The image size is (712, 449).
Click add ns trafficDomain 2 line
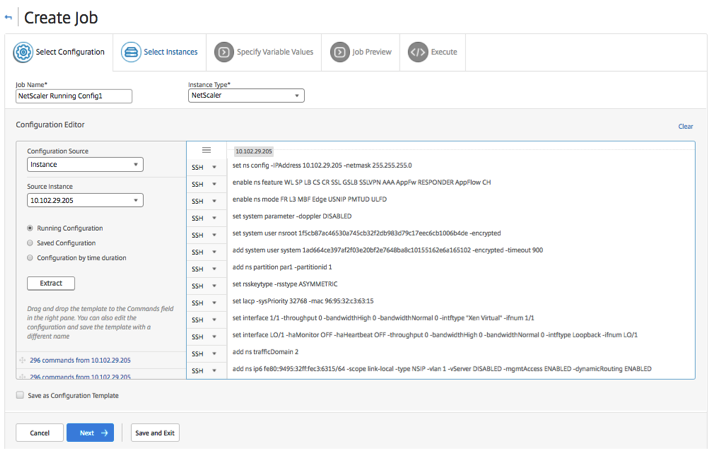(x=265, y=352)
